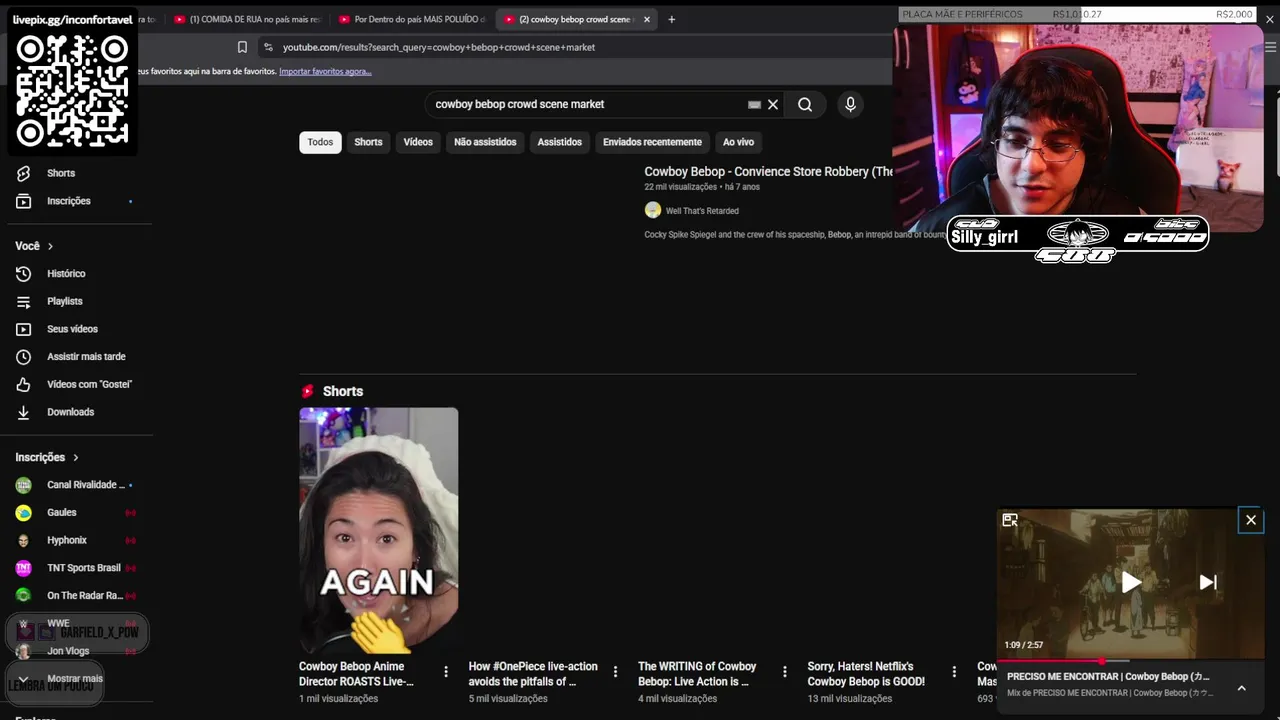Open Cowboy Bebop Convience Store Robbery video
The image size is (1280, 720).
[768, 172]
